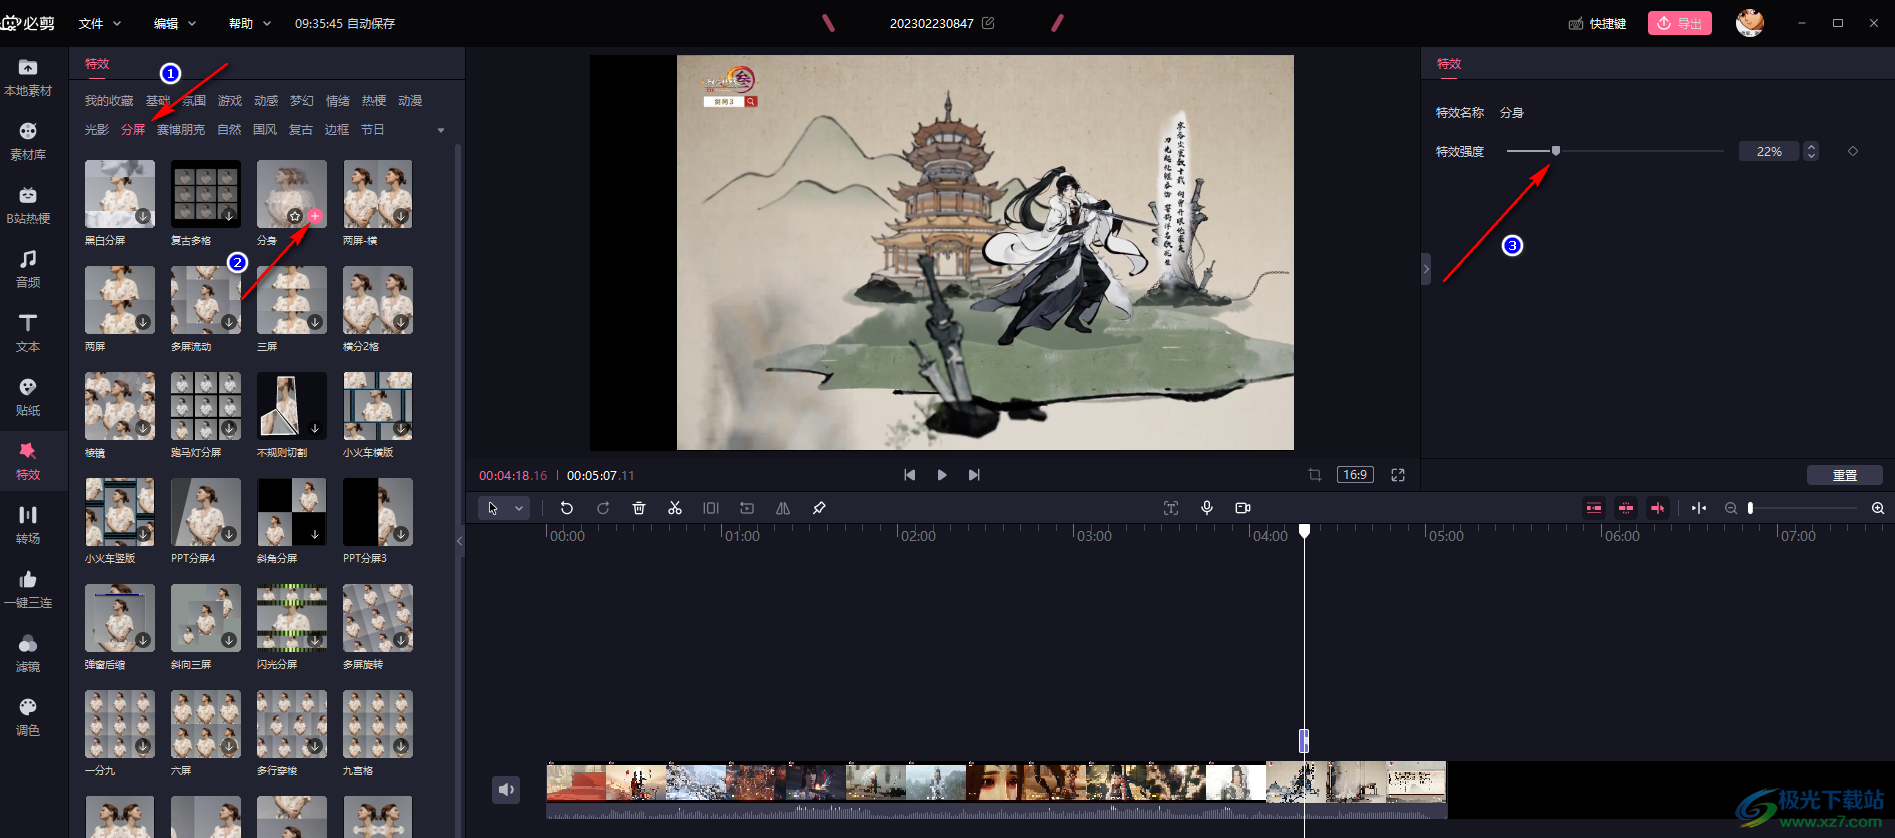Click the pin marker icon in the toolbar
Screen dimensions: 1895x838
pyautogui.click(x=819, y=508)
